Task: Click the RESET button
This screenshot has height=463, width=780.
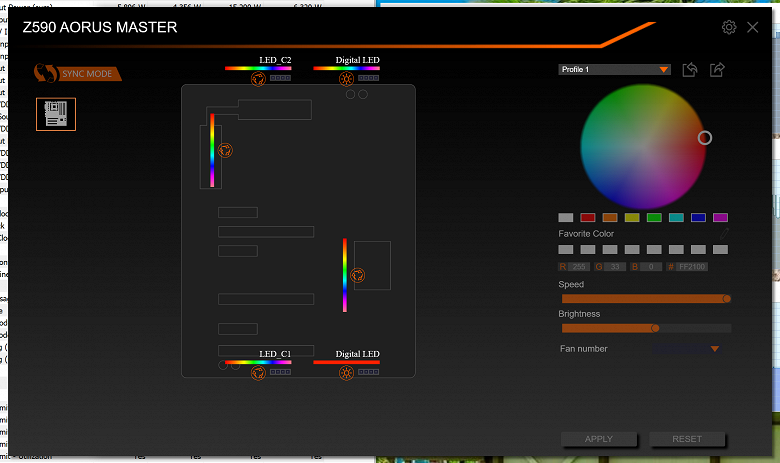Action: coord(686,439)
